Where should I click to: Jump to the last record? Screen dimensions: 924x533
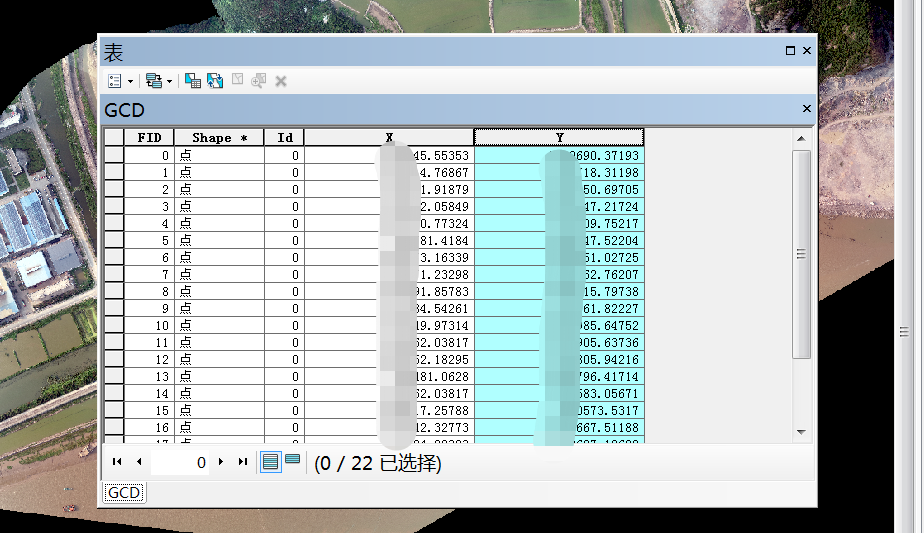pos(242,462)
